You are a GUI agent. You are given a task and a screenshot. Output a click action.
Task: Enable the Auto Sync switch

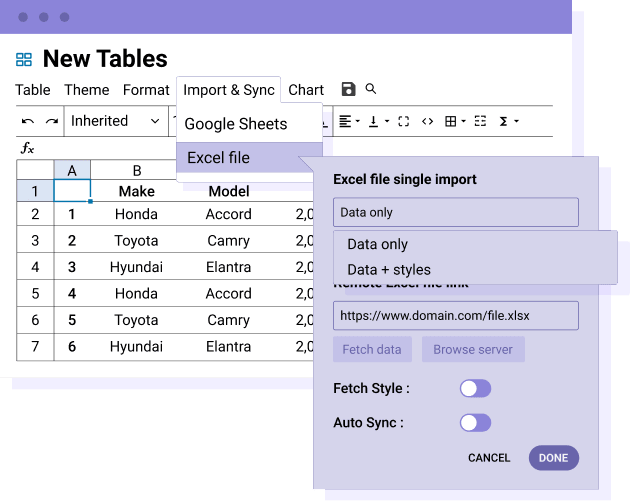pyautogui.click(x=475, y=423)
